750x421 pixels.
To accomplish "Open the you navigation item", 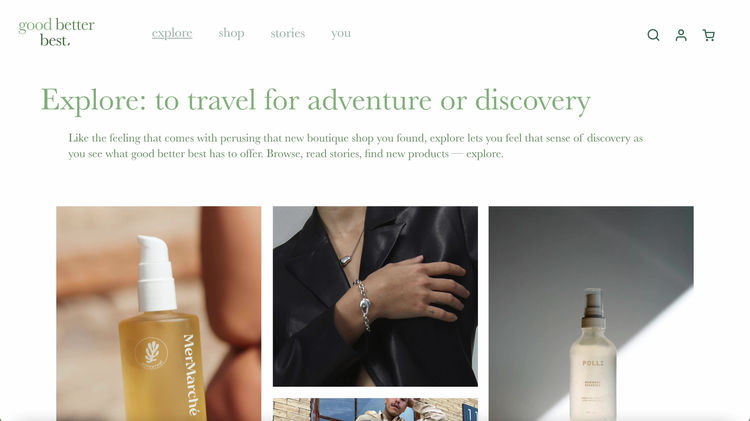I will 341,33.
